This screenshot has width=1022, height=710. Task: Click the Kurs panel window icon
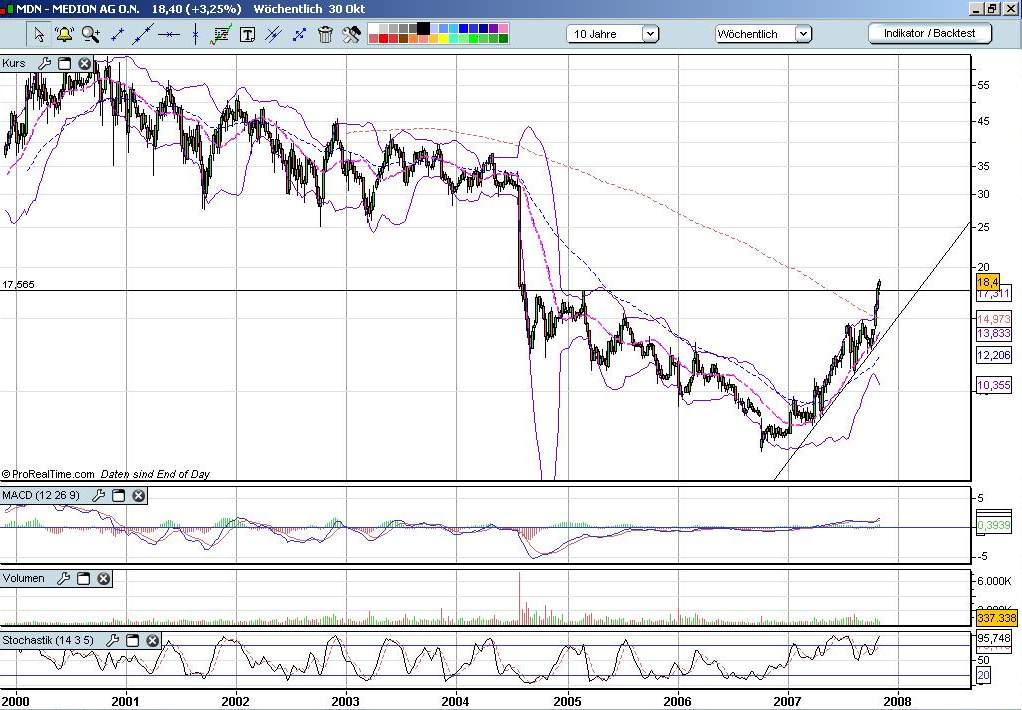[65, 63]
